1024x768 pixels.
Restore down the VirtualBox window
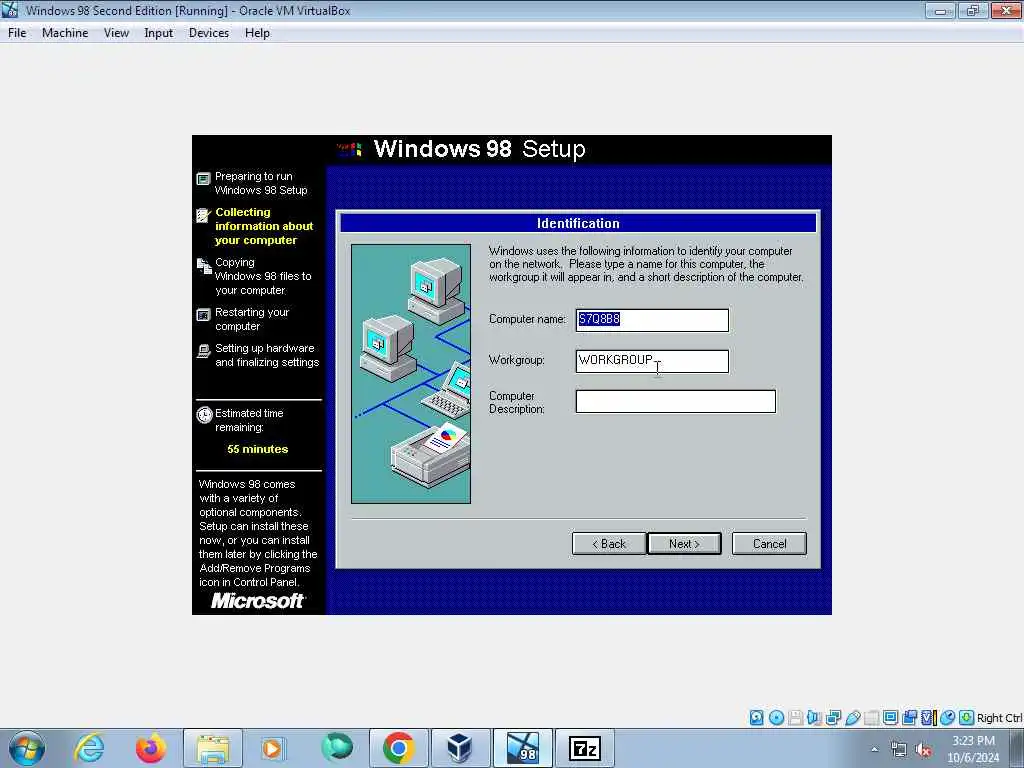click(973, 10)
